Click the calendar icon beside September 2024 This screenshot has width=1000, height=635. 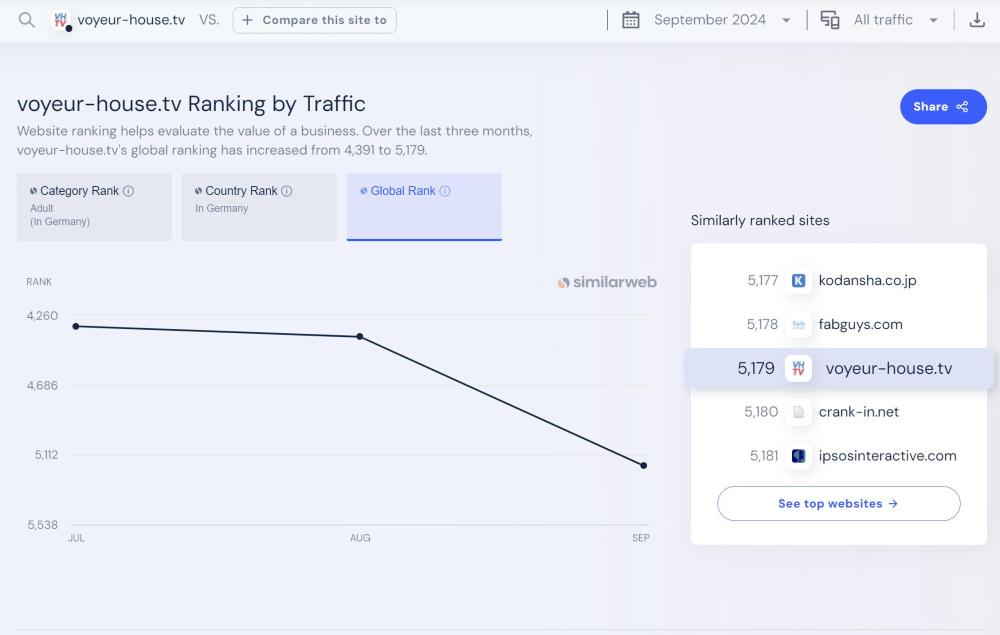click(631, 20)
